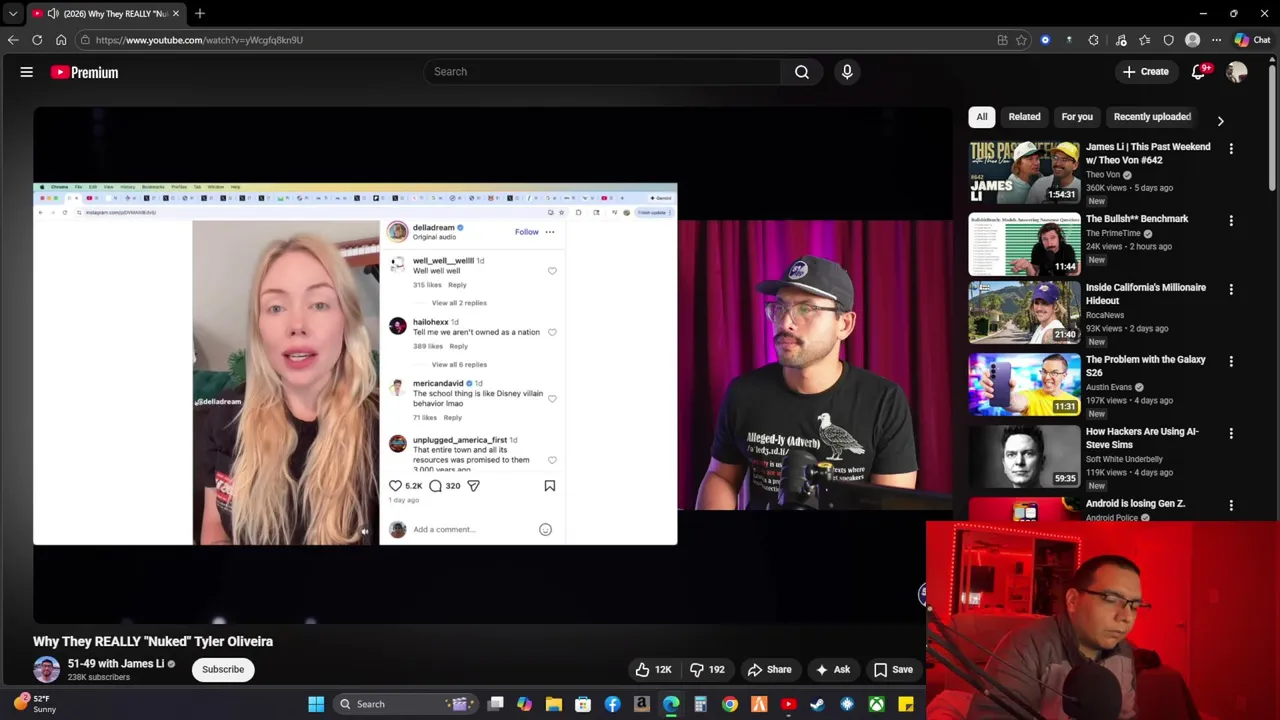
Task: Open options for Android is losing Gen Z
Action: coord(1231,506)
